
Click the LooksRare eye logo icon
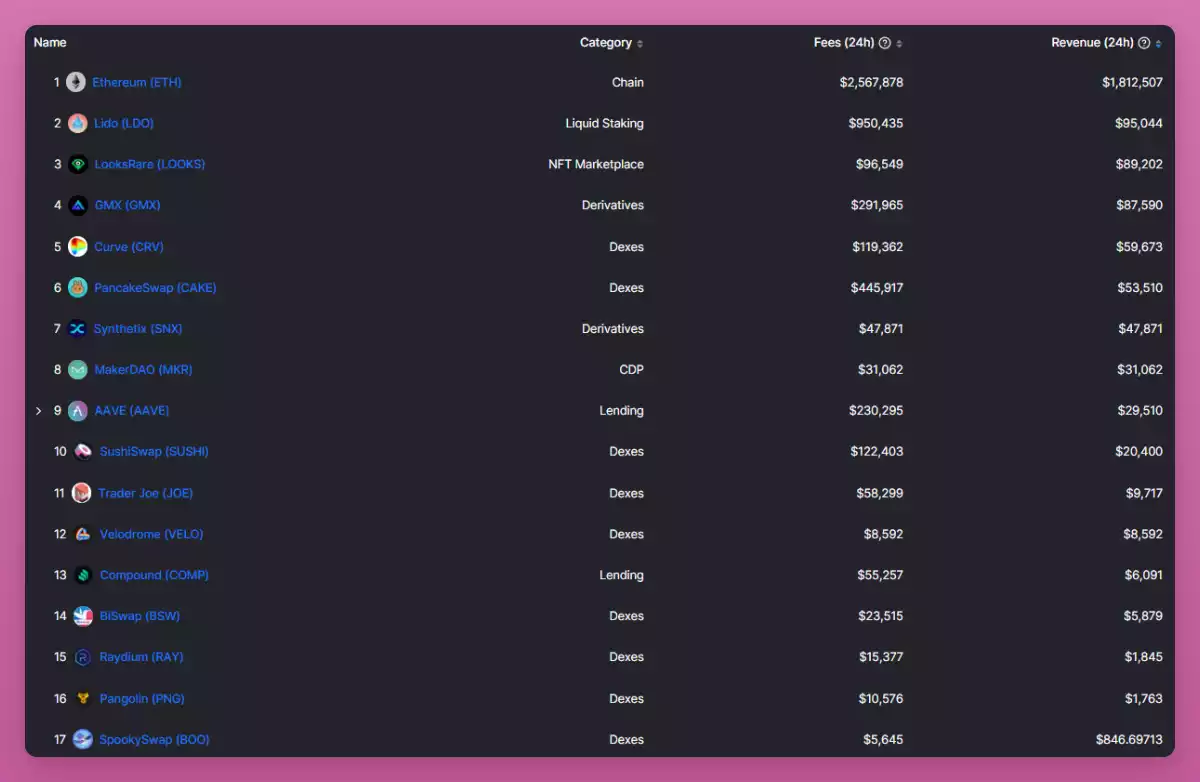click(x=78, y=165)
